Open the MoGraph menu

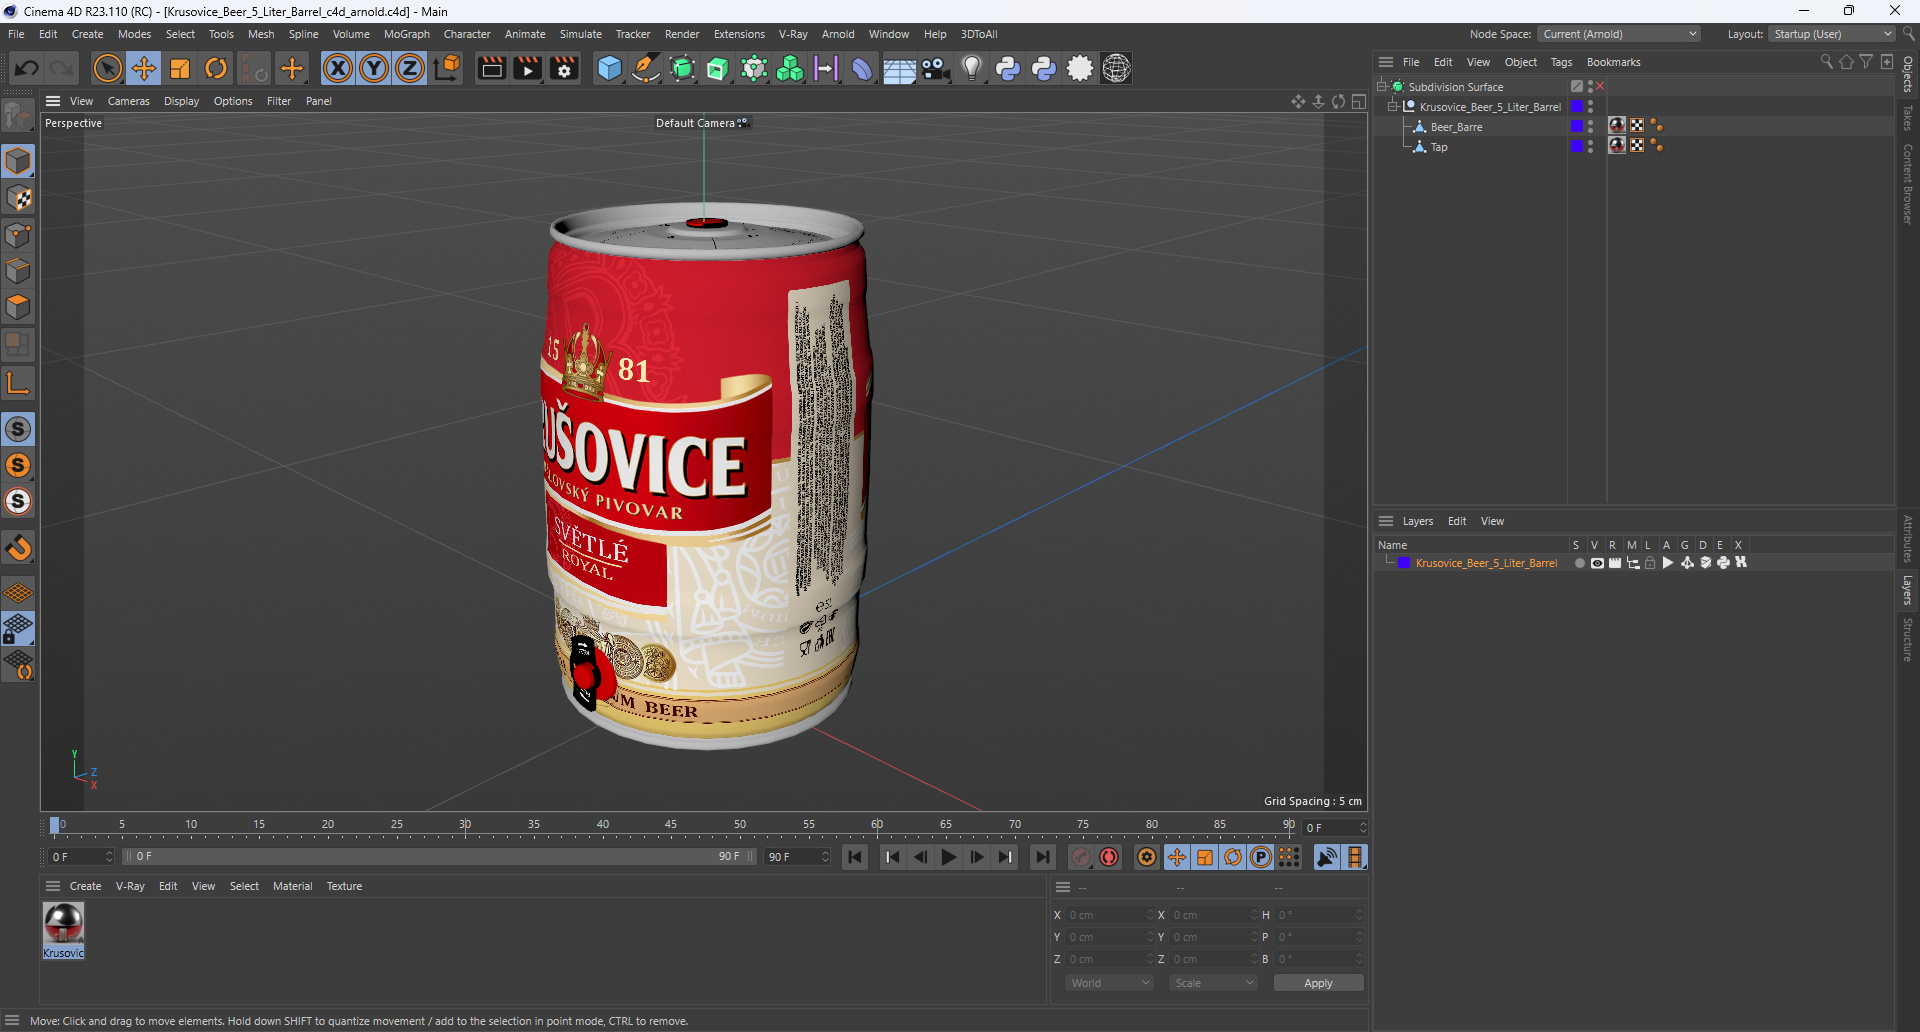pos(406,34)
